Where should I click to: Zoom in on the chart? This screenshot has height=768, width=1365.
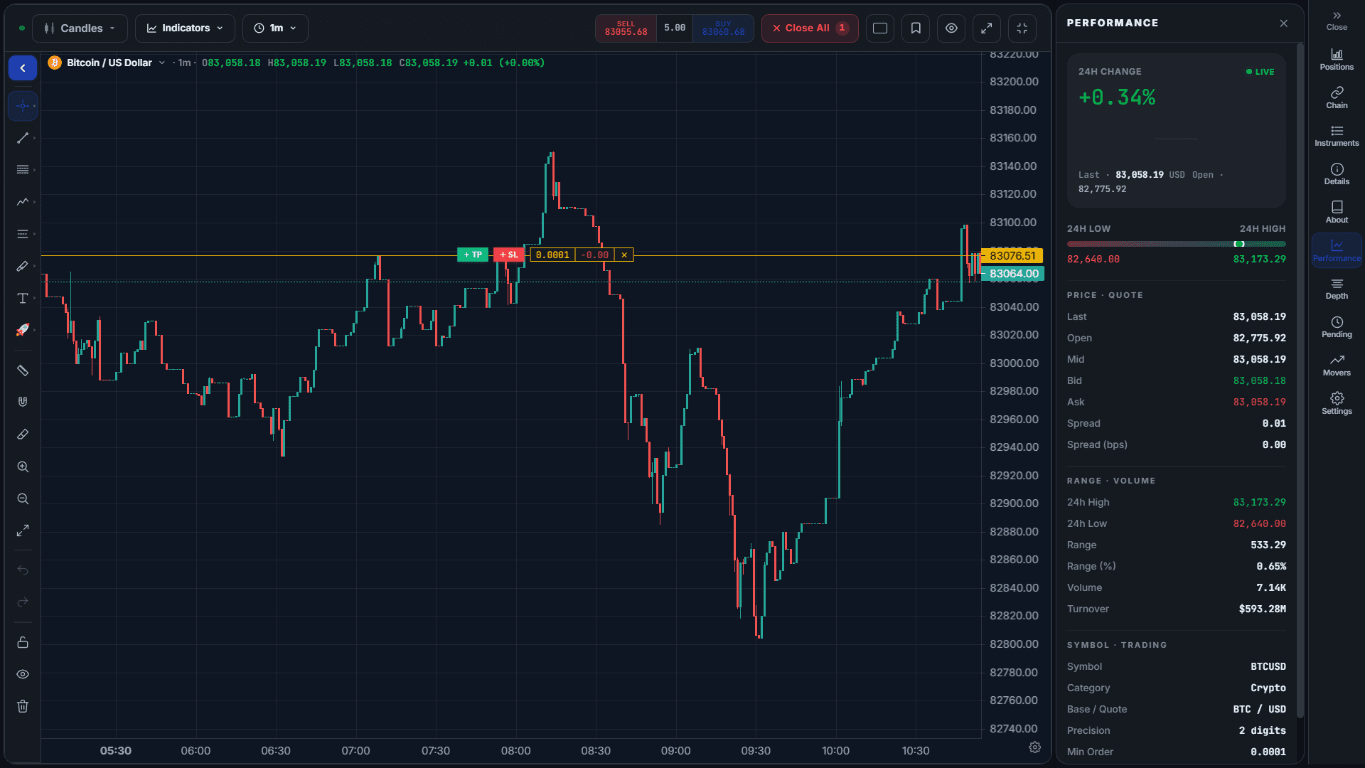[x=23, y=467]
